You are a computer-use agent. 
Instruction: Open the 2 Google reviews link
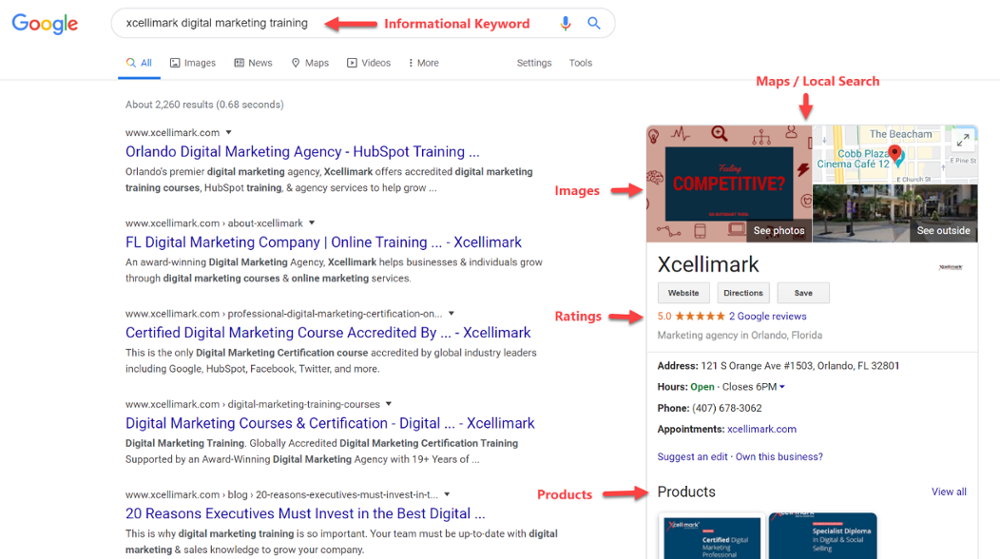(768, 316)
